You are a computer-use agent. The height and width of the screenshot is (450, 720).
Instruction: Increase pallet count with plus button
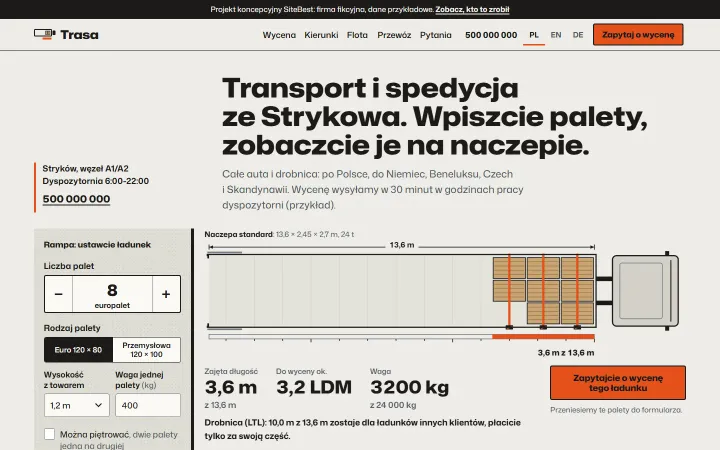click(x=166, y=294)
